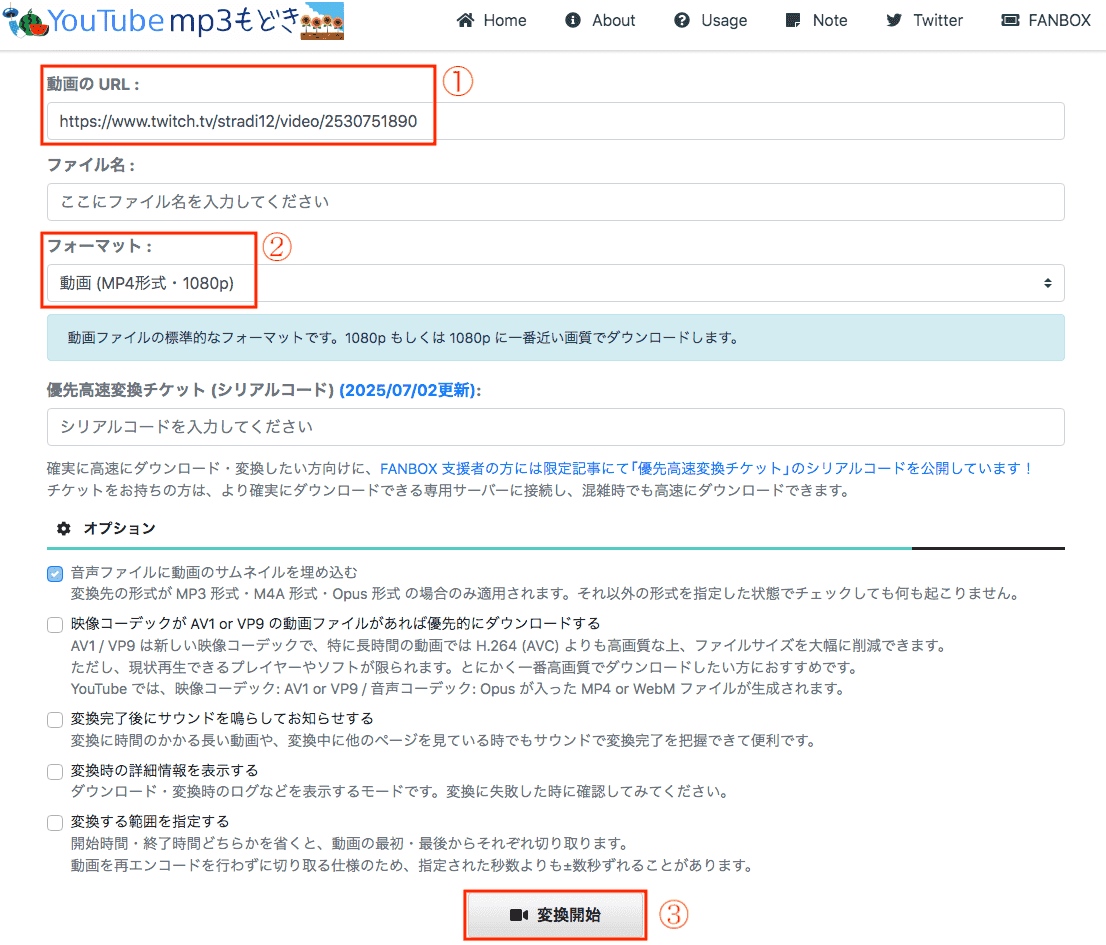Go to the About page label
1106x945 pixels.
click(x=613, y=20)
